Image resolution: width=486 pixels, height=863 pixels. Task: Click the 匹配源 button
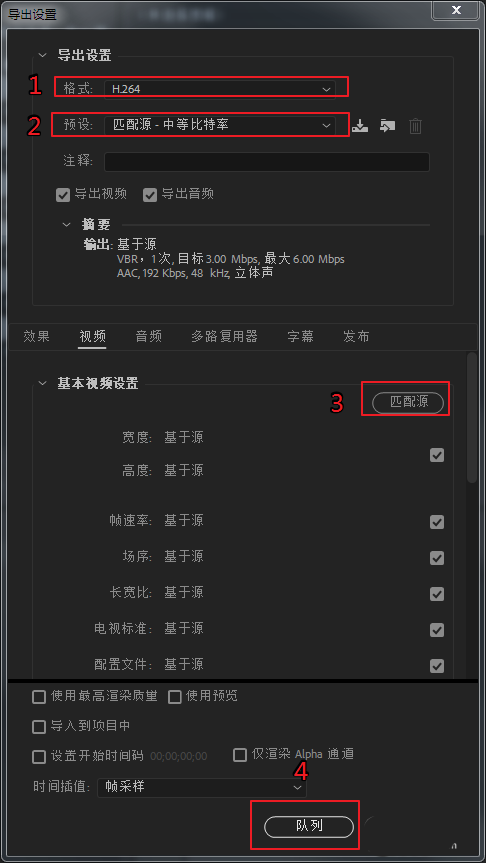(408, 402)
